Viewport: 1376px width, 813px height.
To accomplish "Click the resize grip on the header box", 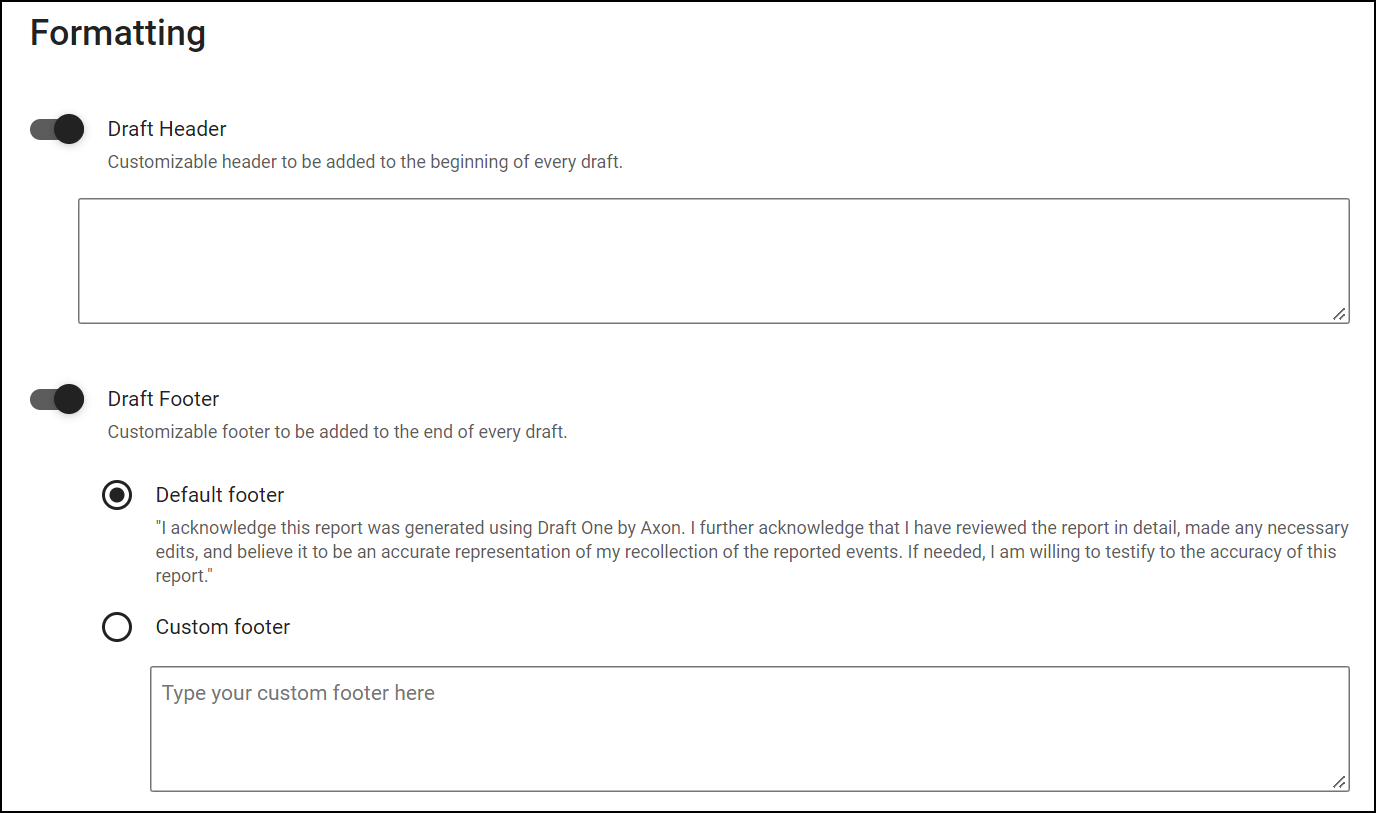I will (1340, 315).
